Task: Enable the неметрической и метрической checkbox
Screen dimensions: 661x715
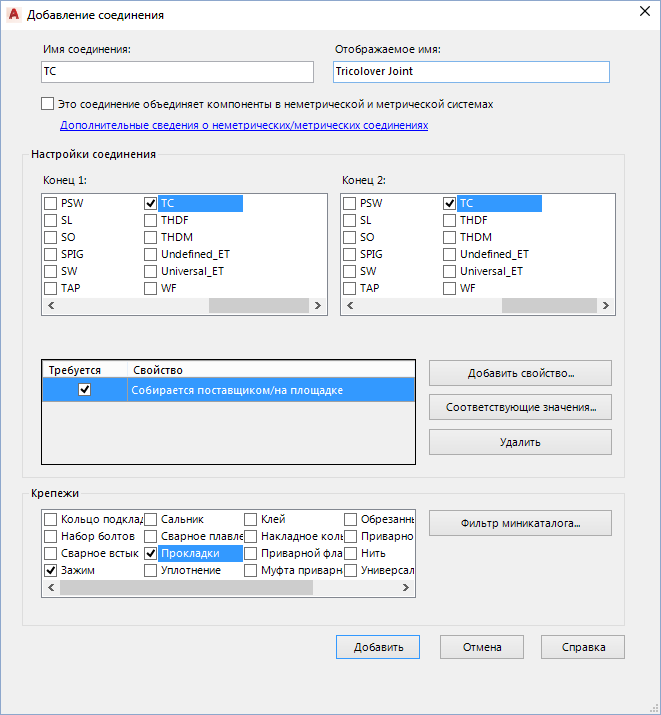Action: coord(48,104)
